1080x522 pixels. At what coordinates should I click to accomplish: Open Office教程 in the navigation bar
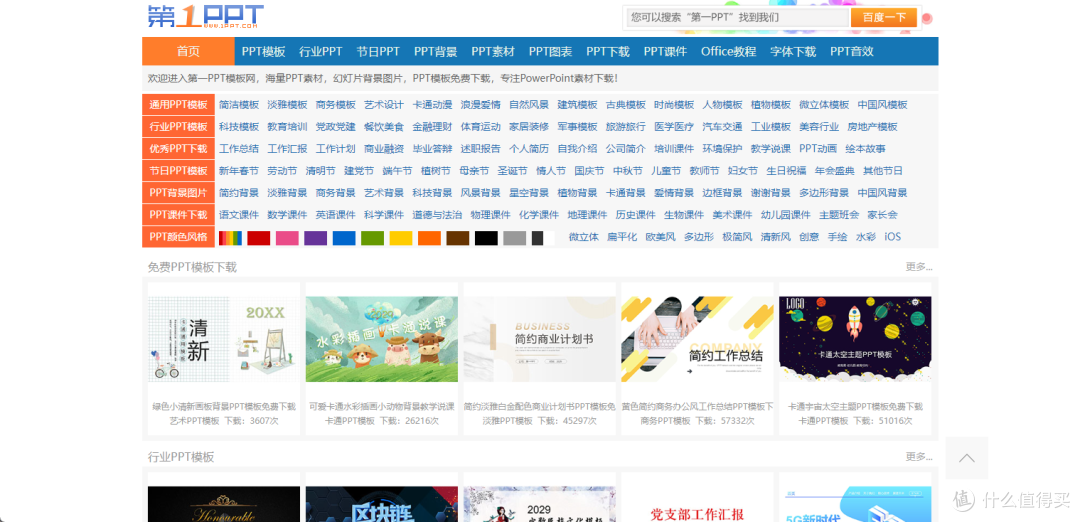point(728,52)
